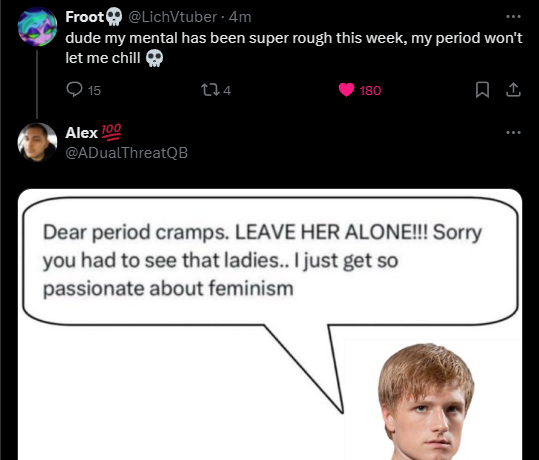The image size is (539, 460).
Task: Open the @LichVtuber handle link
Action: click(173, 17)
